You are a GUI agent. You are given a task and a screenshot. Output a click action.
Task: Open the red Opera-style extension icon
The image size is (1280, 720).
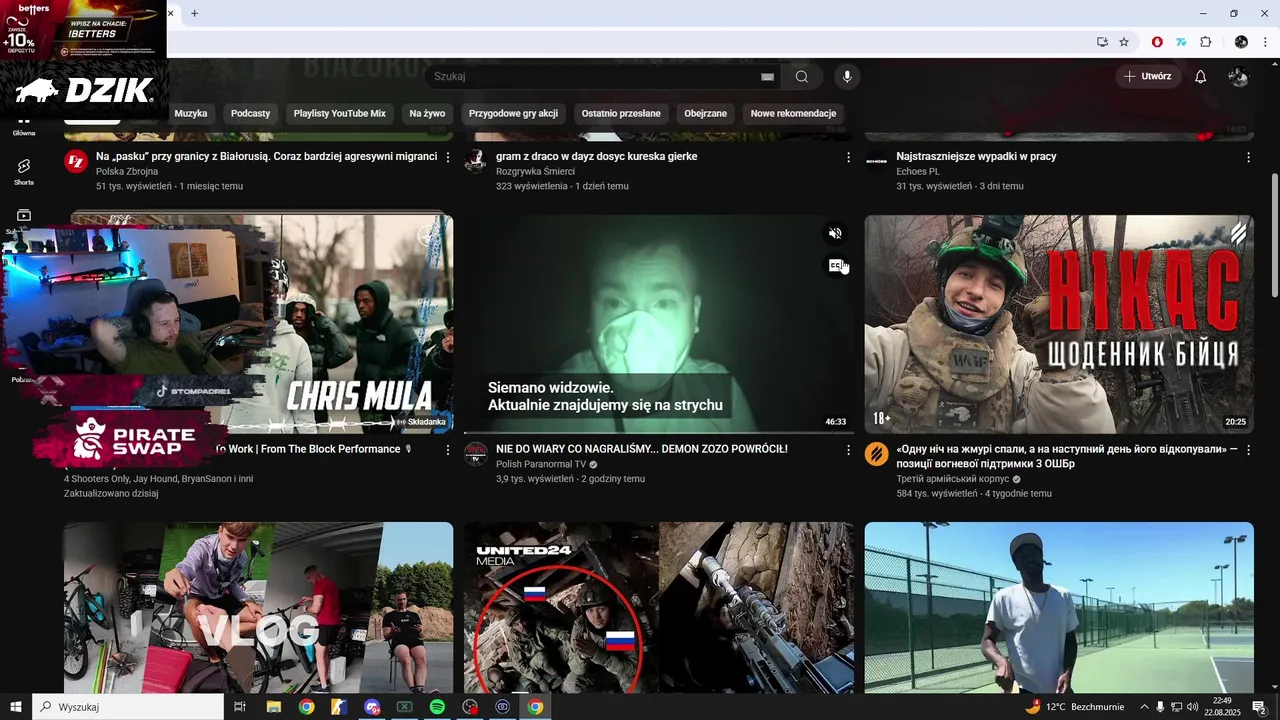tap(1157, 42)
